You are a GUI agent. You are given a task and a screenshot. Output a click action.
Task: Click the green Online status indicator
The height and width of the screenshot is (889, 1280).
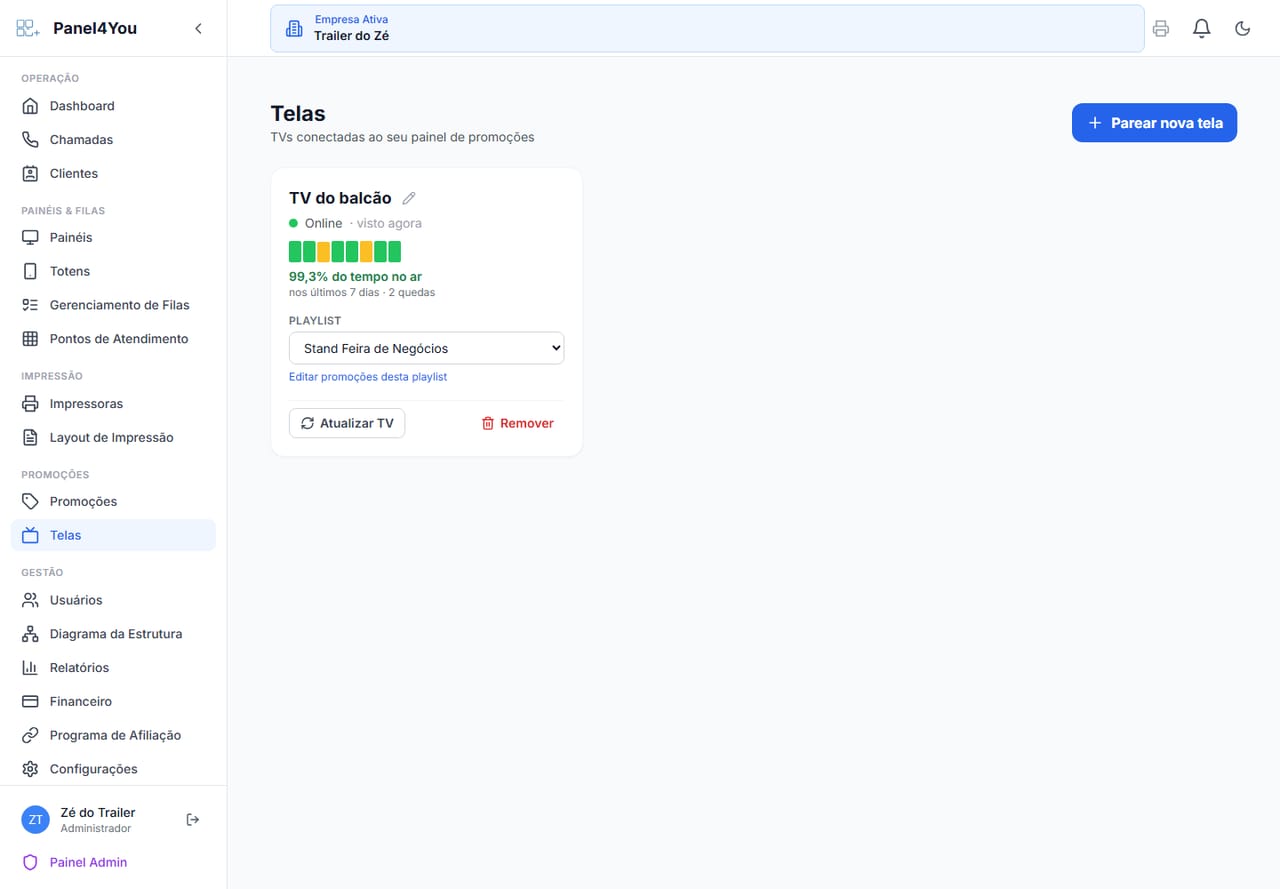(294, 223)
